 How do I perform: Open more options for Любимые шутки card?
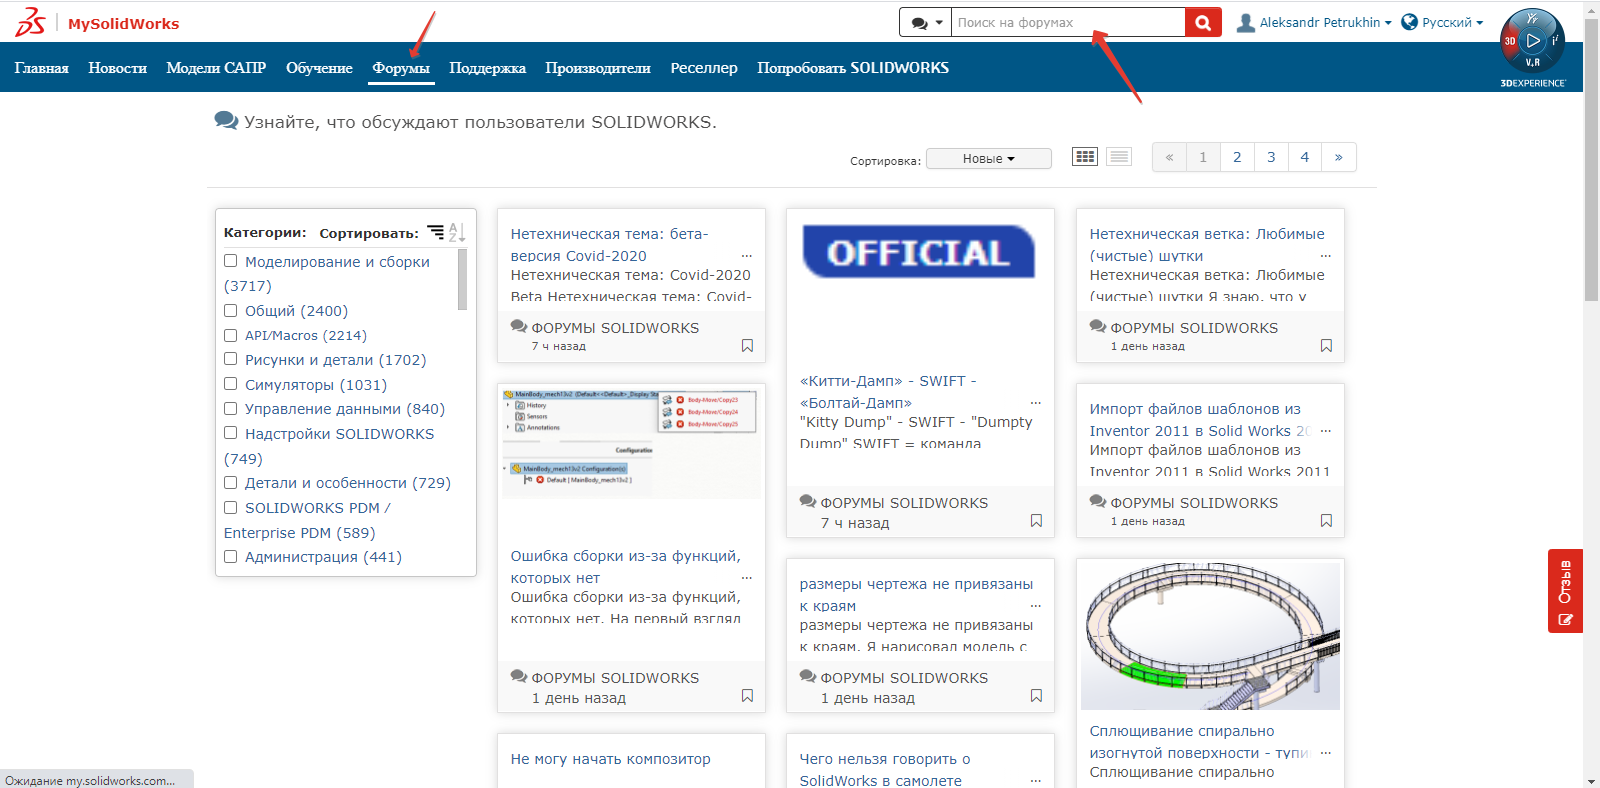point(1325,256)
